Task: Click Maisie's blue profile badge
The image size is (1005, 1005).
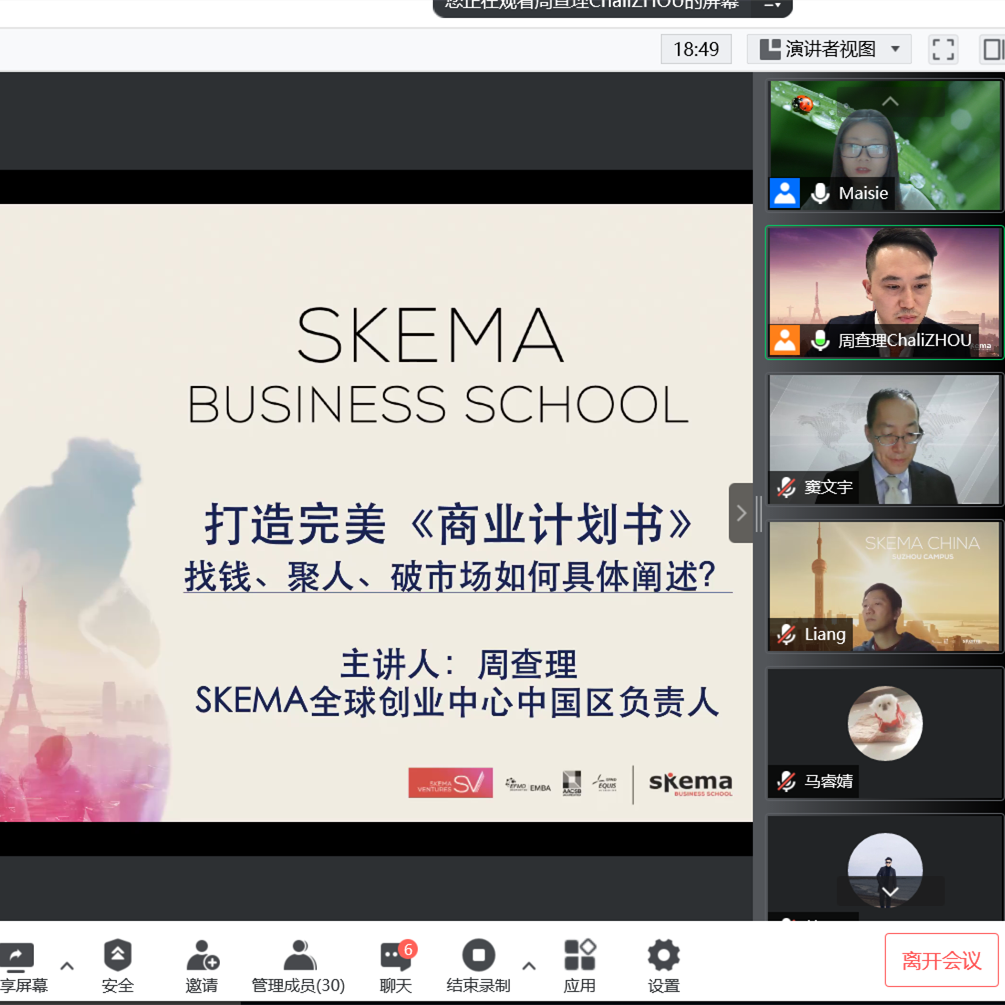Action: (x=785, y=193)
